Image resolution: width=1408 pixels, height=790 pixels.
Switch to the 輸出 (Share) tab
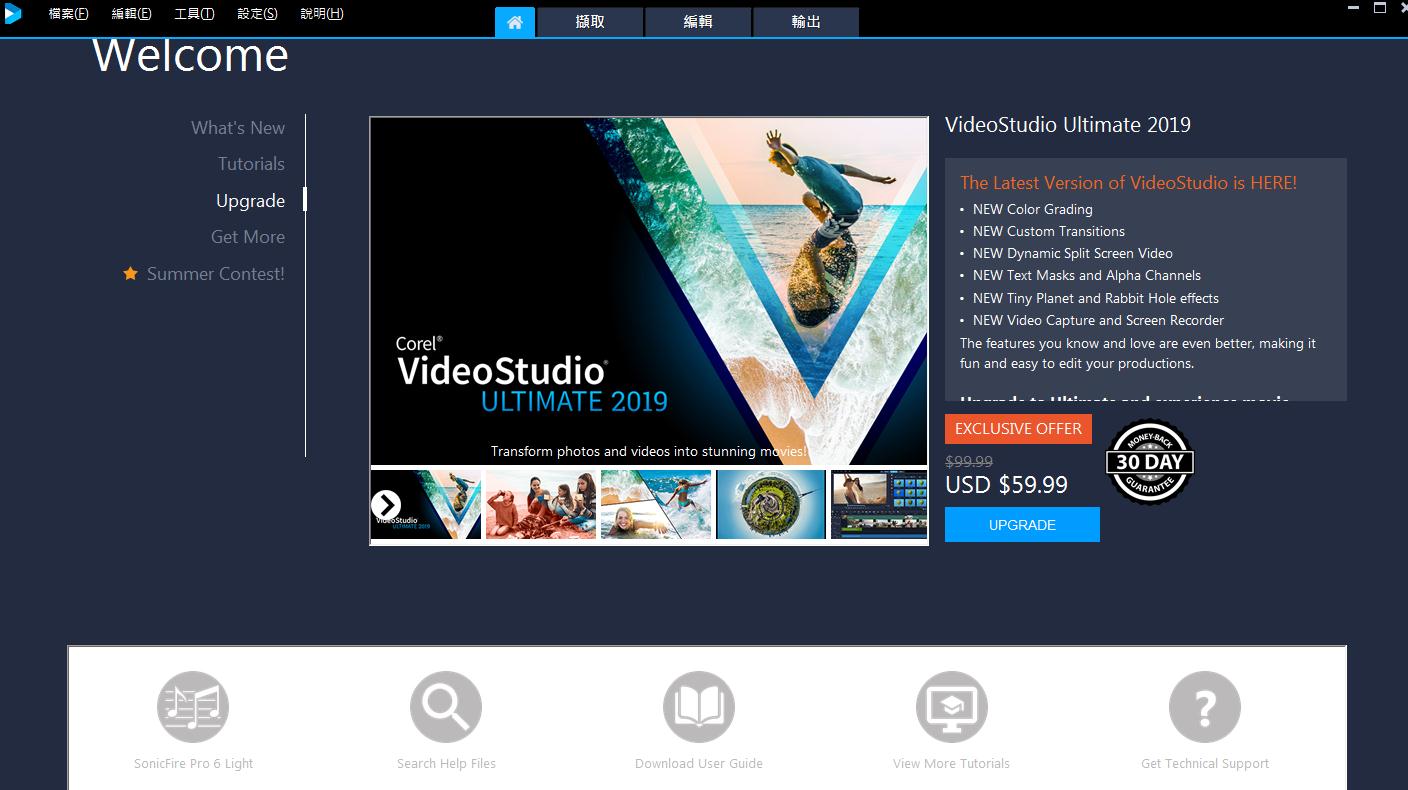tap(806, 22)
